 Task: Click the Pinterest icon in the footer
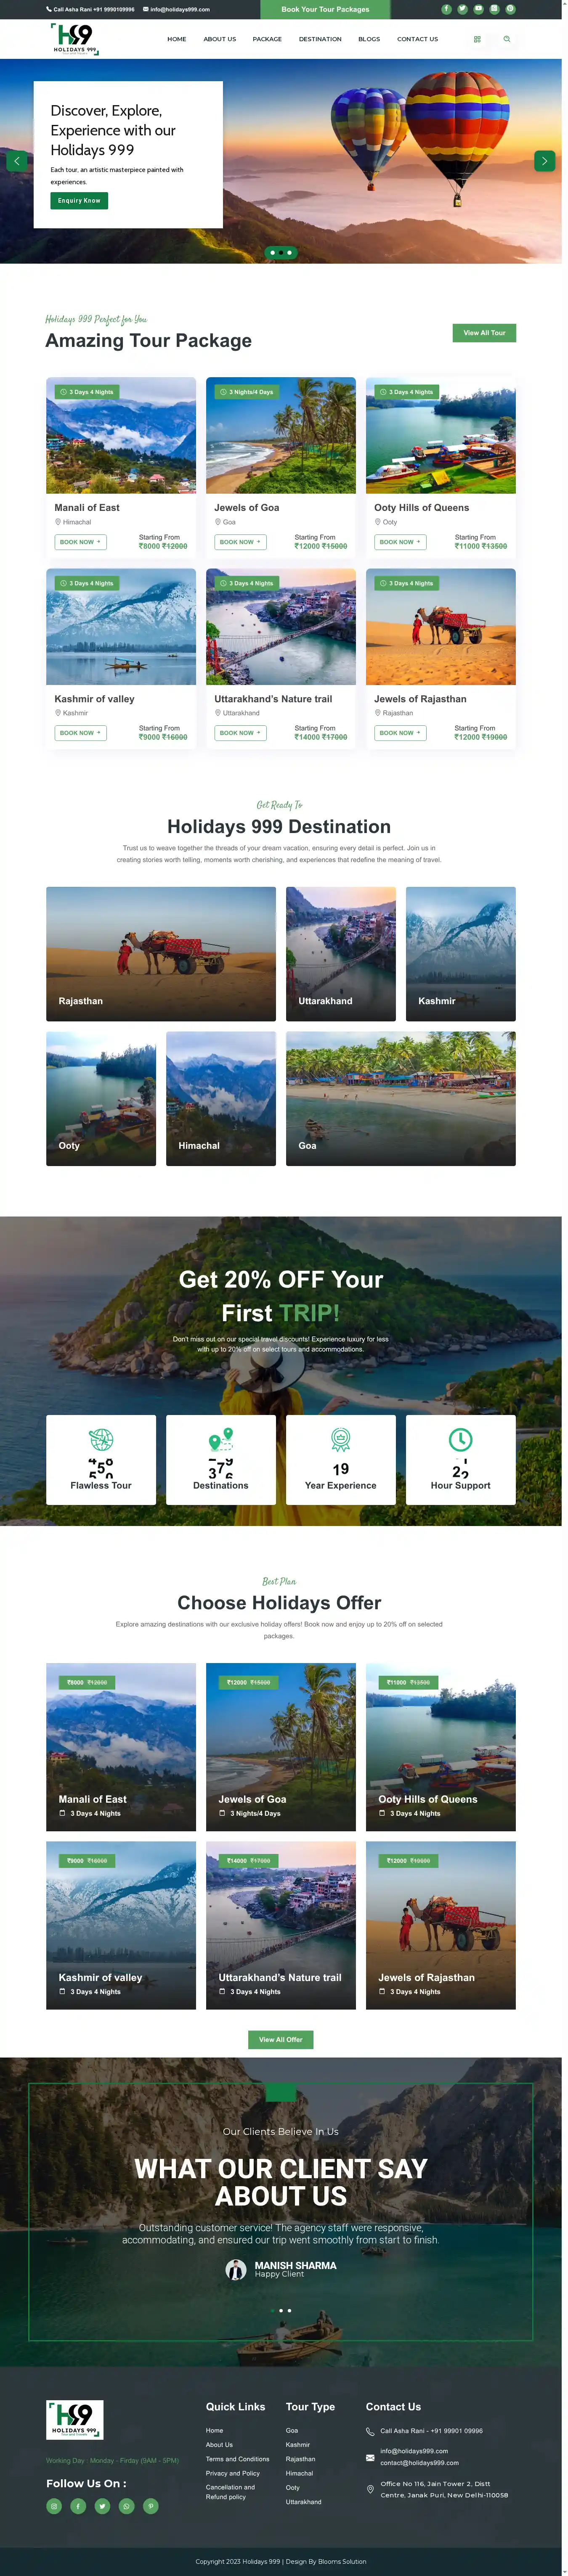tap(150, 2506)
